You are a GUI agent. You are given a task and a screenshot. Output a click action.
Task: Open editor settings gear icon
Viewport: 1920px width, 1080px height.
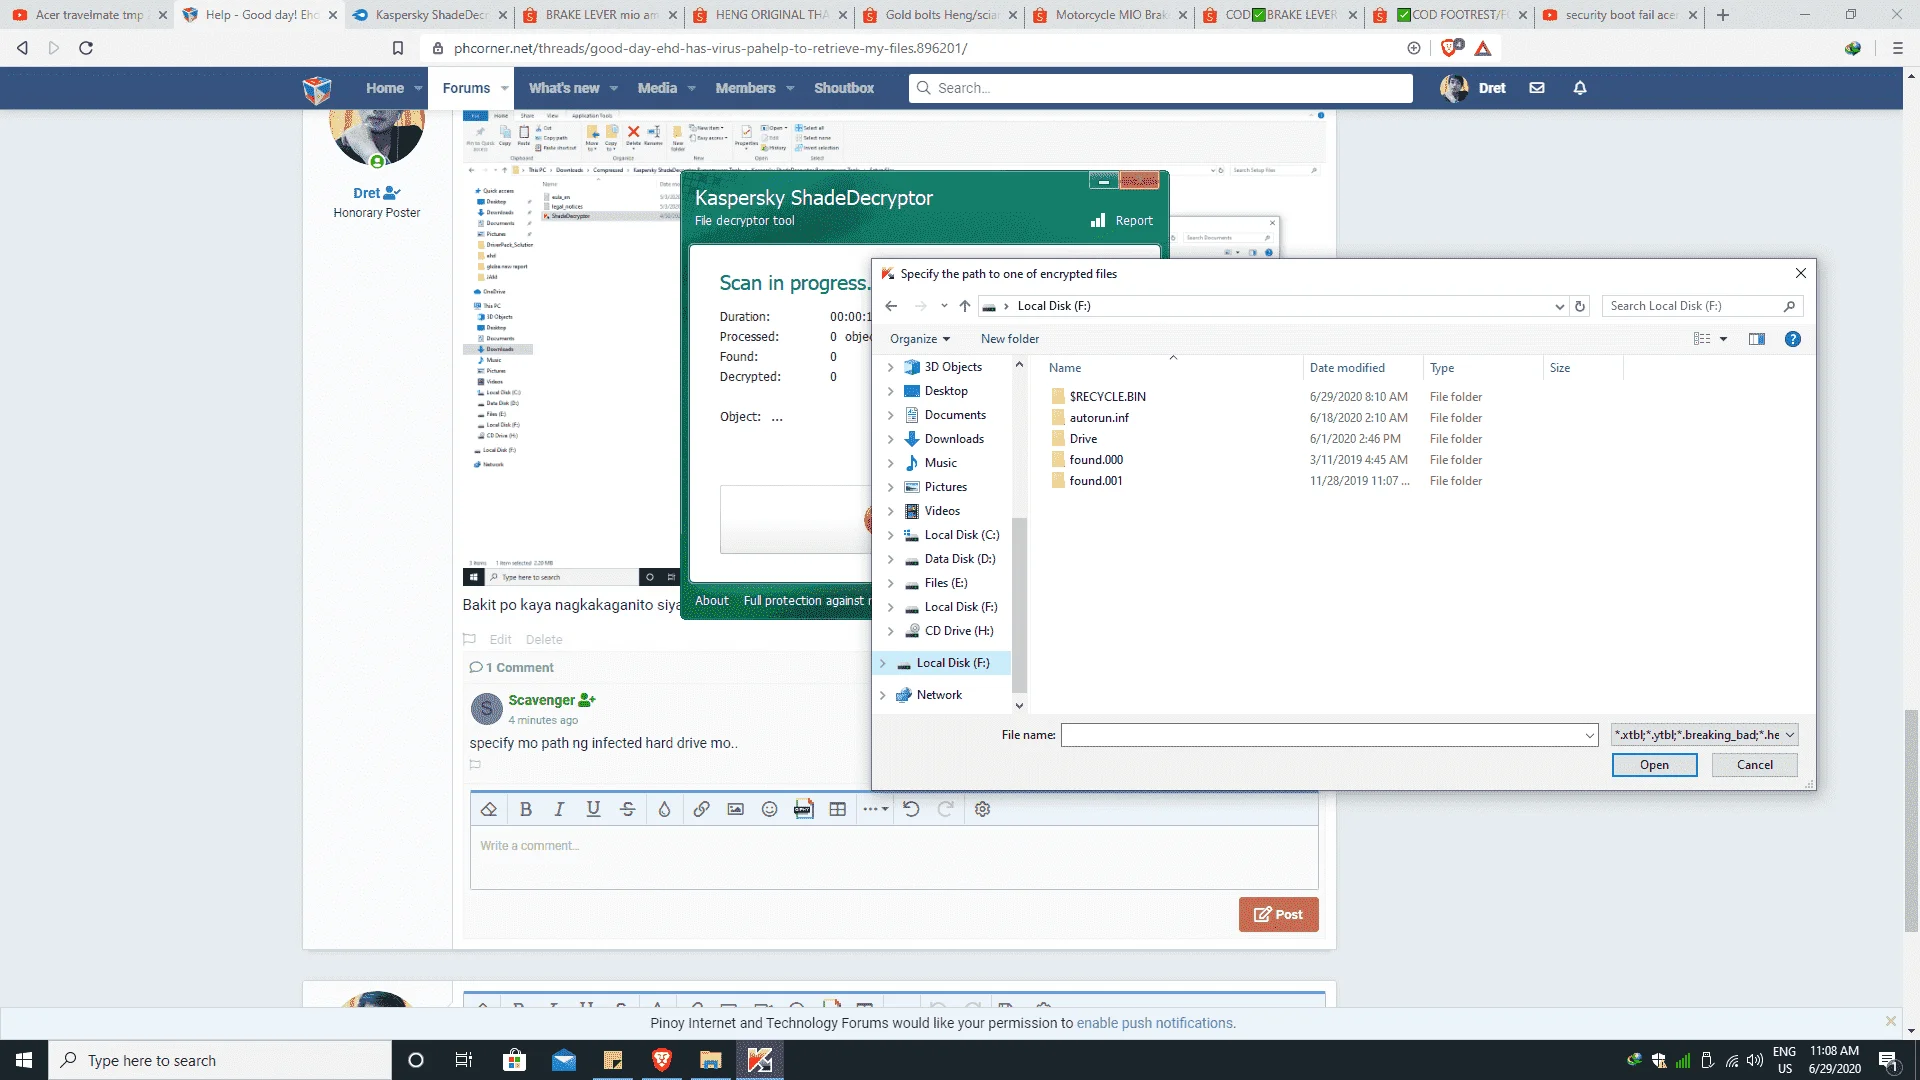pyautogui.click(x=982, y=809)
